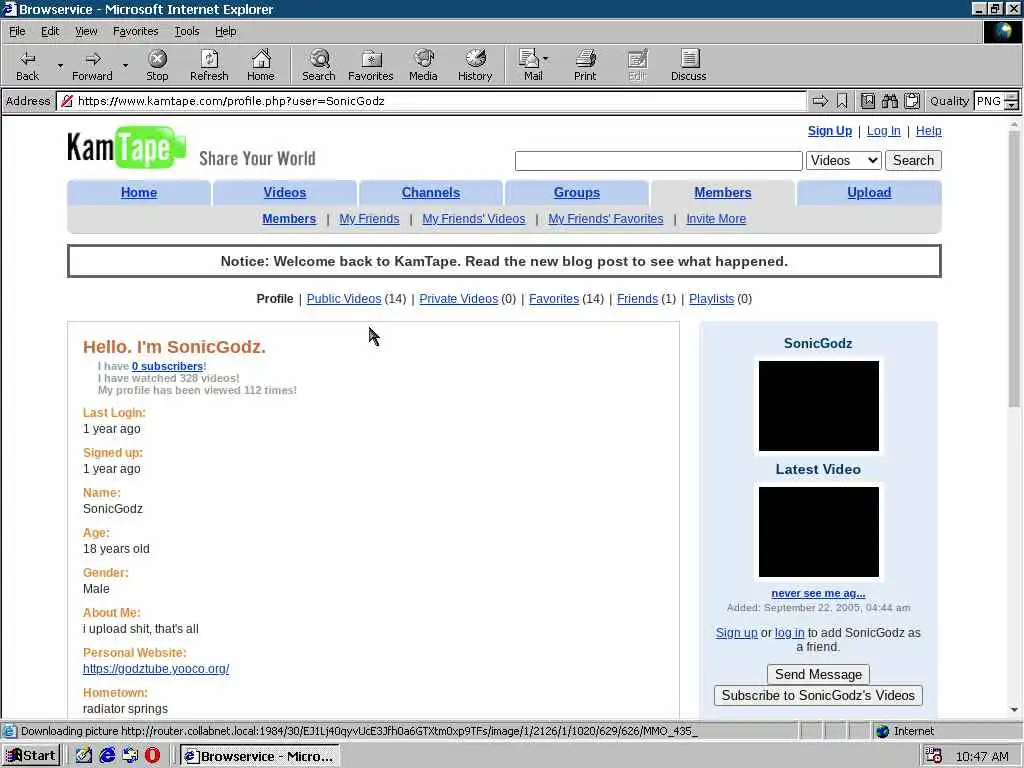
Task: Open the Search toolbar pane
Action: coord(319,65)
